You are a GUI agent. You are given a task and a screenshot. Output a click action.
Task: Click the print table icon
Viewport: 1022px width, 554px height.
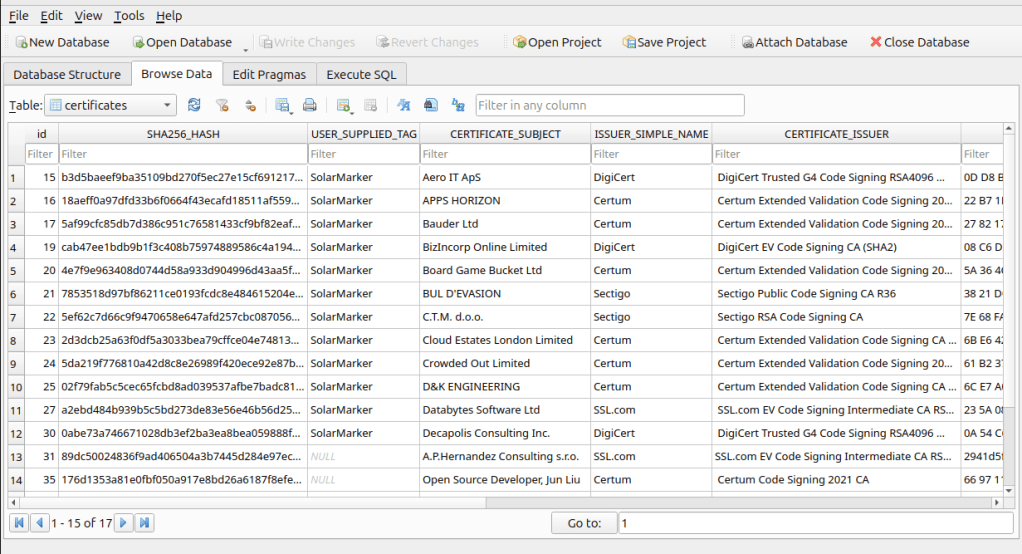tap(310, 105)
